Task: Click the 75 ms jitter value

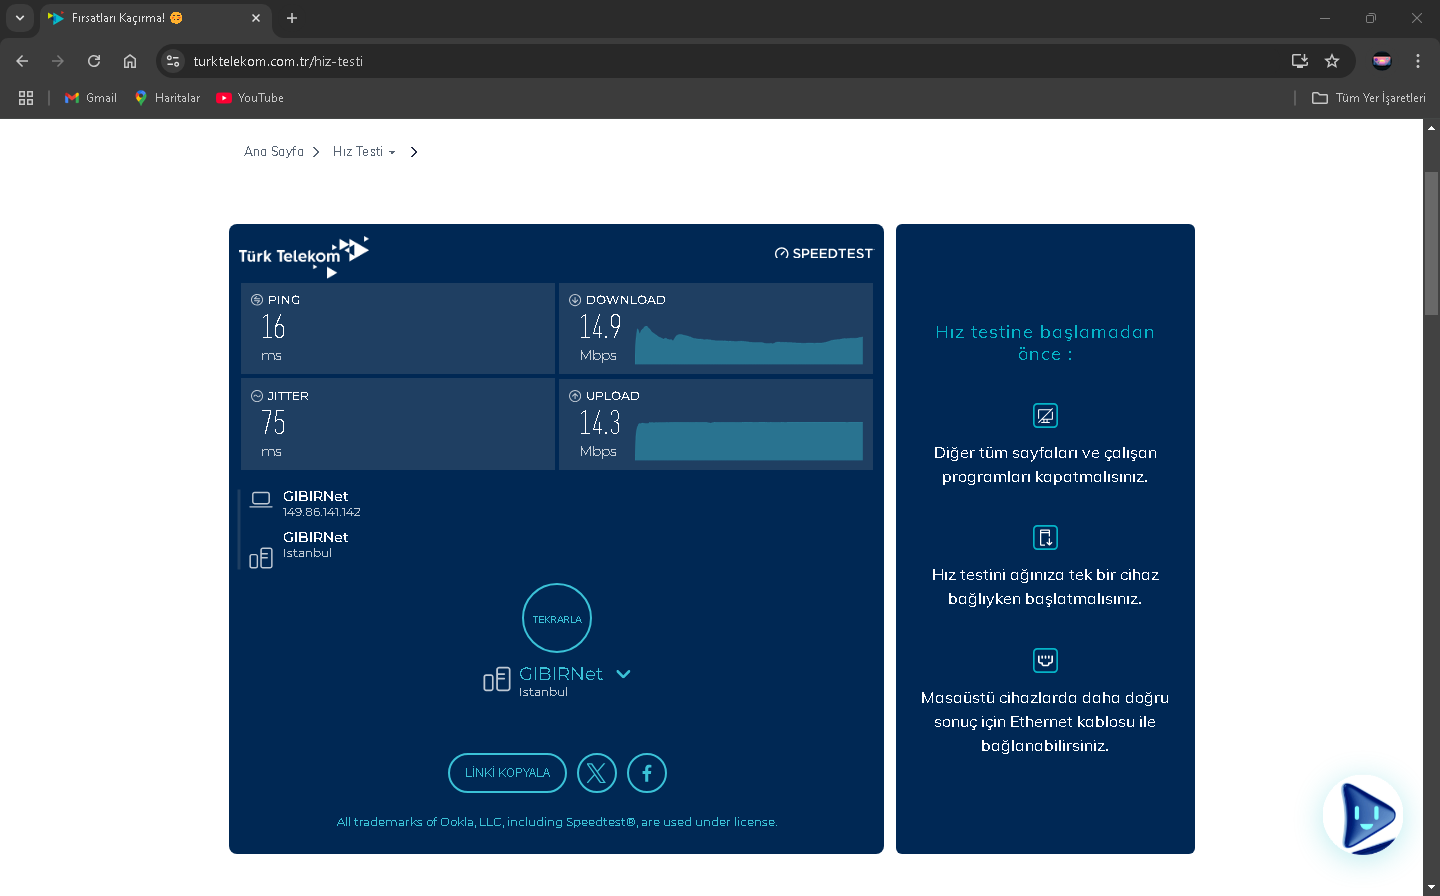Action: point(273,423)
